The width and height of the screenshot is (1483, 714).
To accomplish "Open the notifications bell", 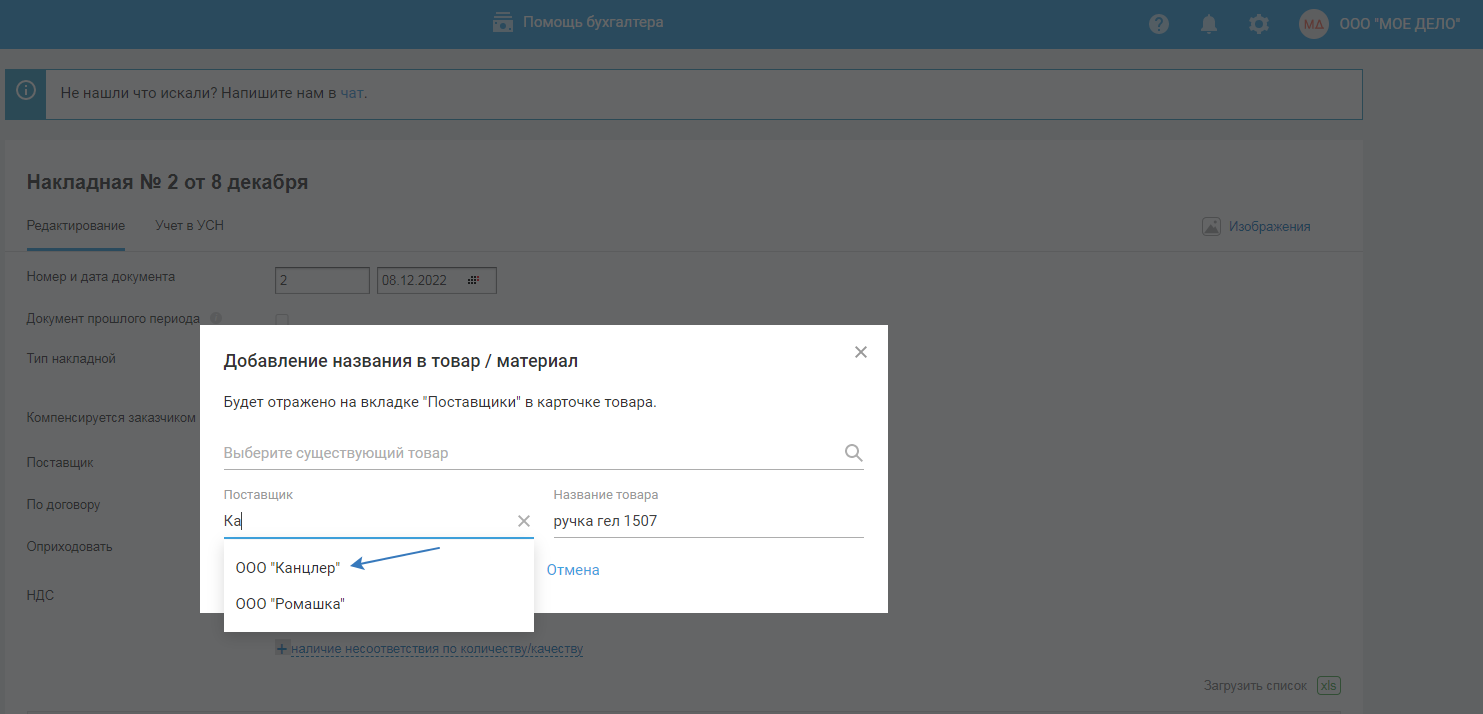I will (1209, 24).
